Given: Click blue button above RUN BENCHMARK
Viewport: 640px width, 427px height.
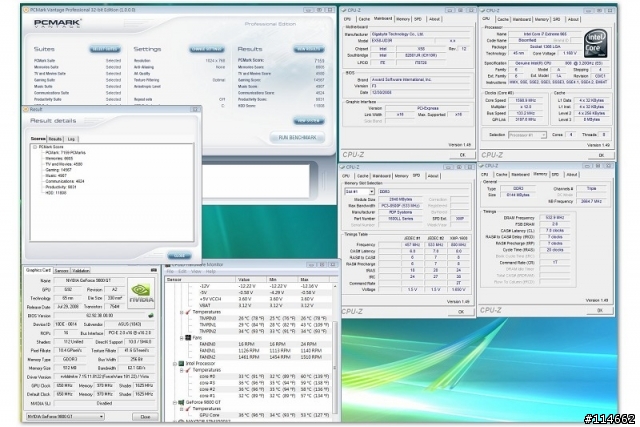Looking at the screenshot, I should point(309,121).
